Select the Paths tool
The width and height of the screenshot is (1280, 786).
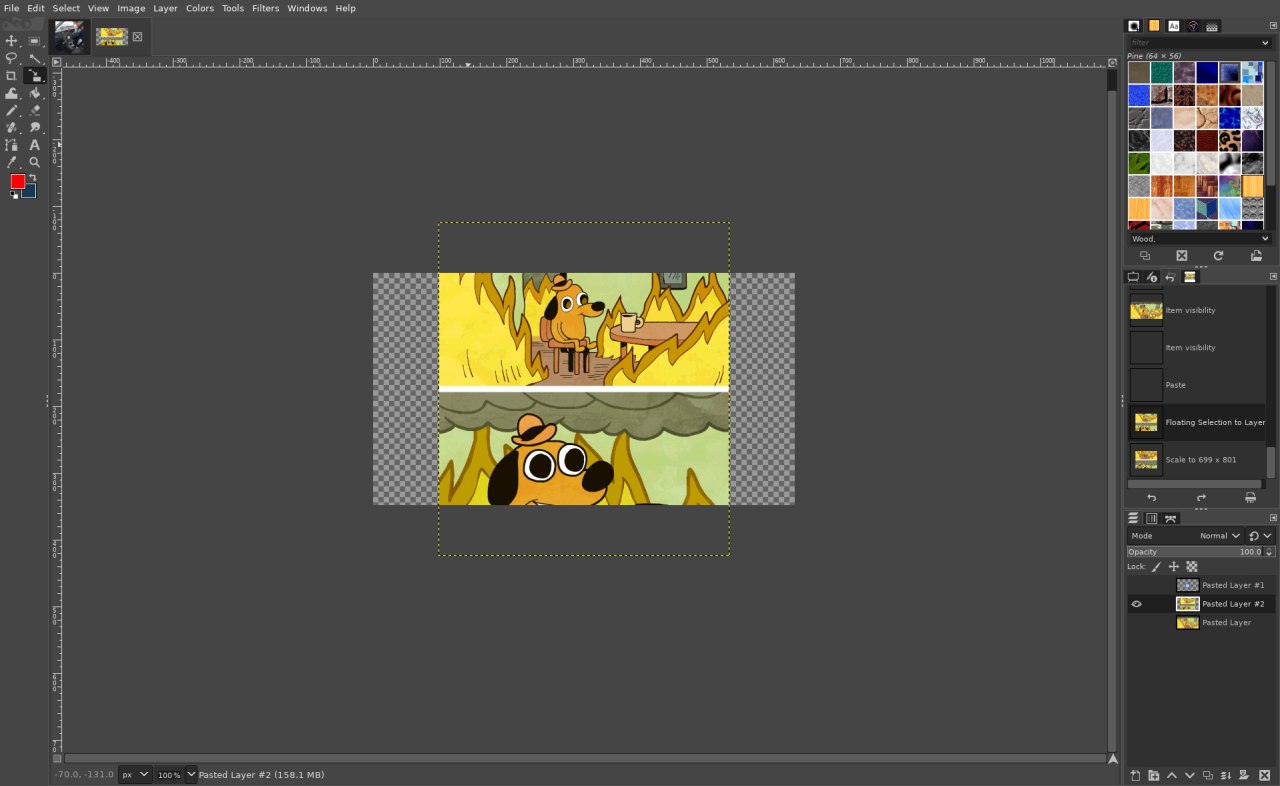[12, 145]
